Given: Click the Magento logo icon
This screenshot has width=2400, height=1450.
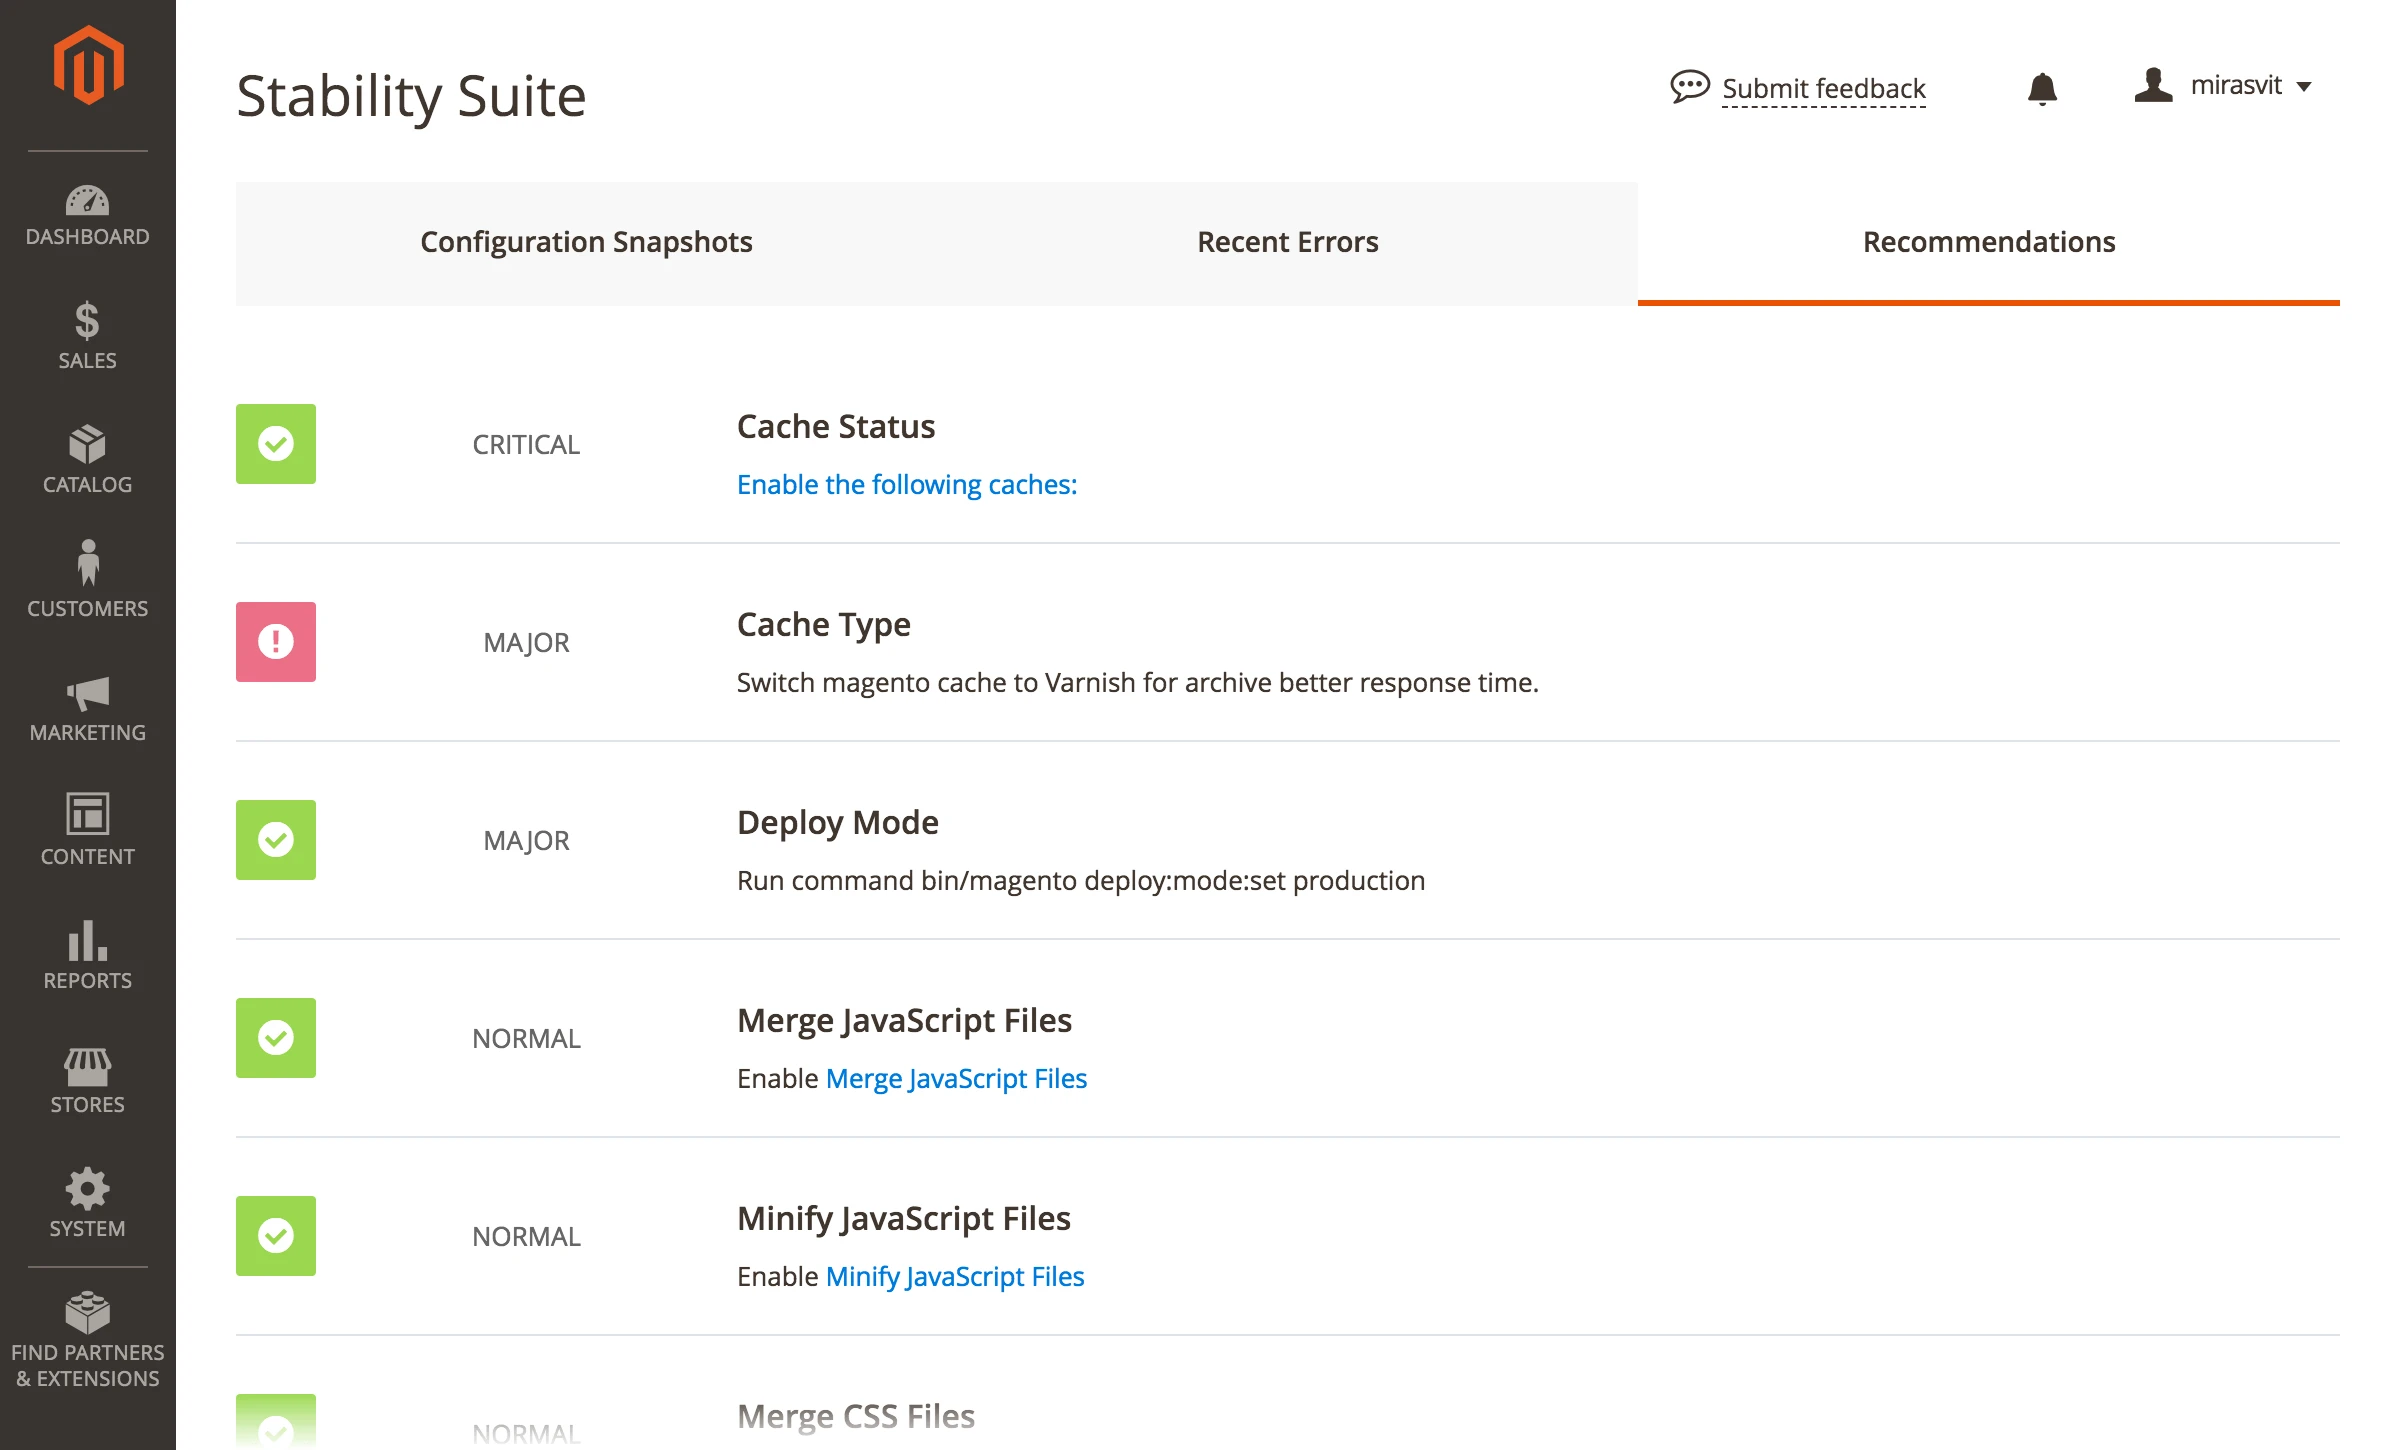Looking at the screenshot, I should click(x=88, y=66).
